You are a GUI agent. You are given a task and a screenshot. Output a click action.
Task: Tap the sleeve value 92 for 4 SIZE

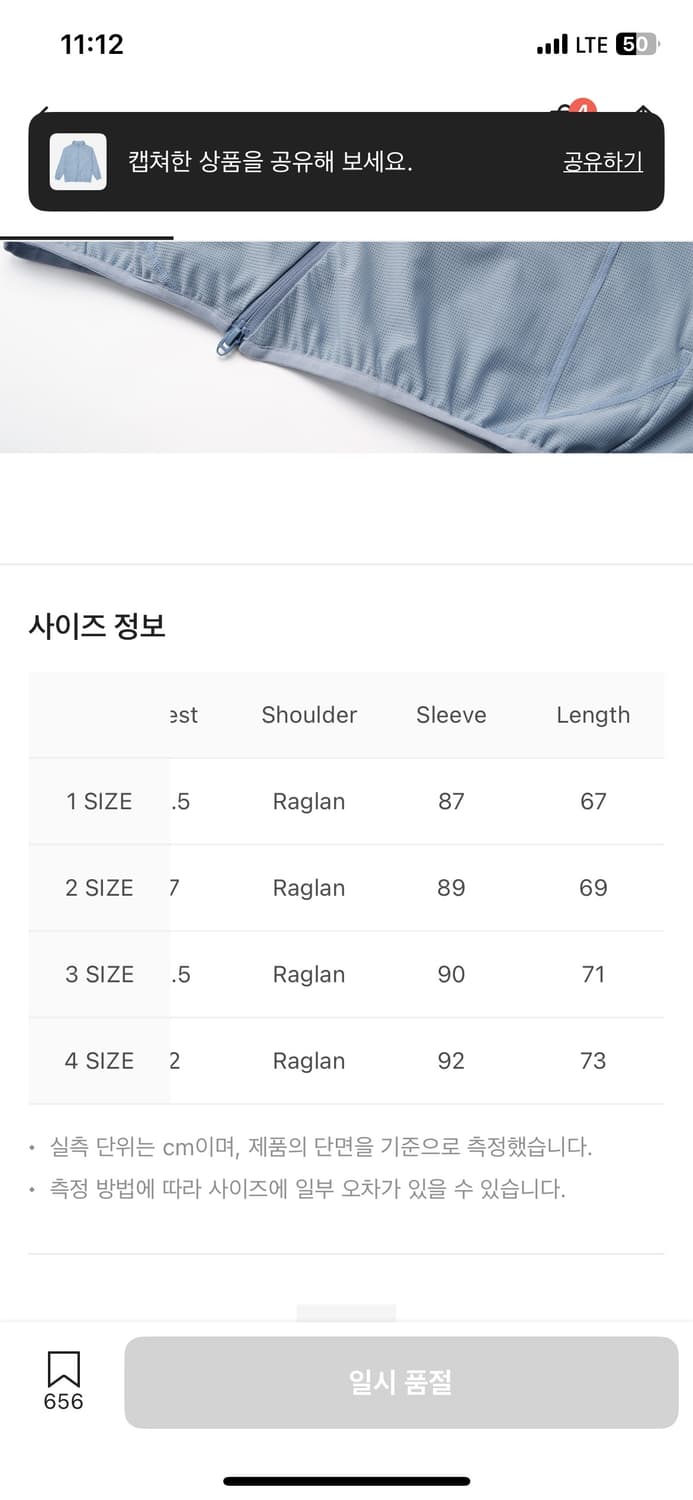point(451,1061)
